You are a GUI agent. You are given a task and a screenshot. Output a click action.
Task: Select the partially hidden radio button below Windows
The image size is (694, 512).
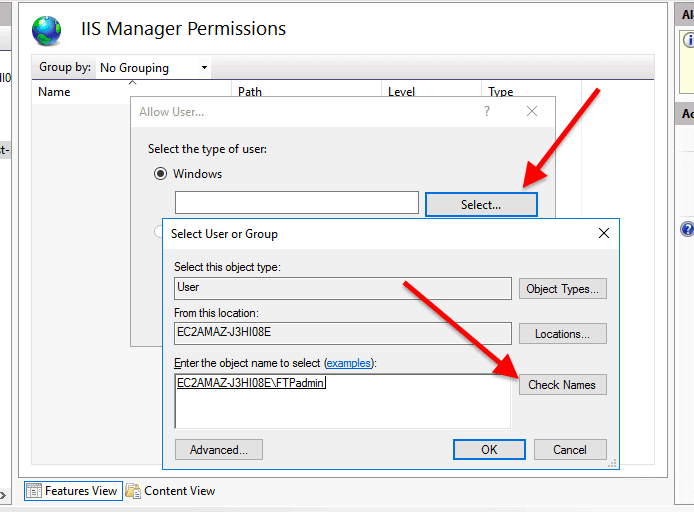tap(159, 232)
